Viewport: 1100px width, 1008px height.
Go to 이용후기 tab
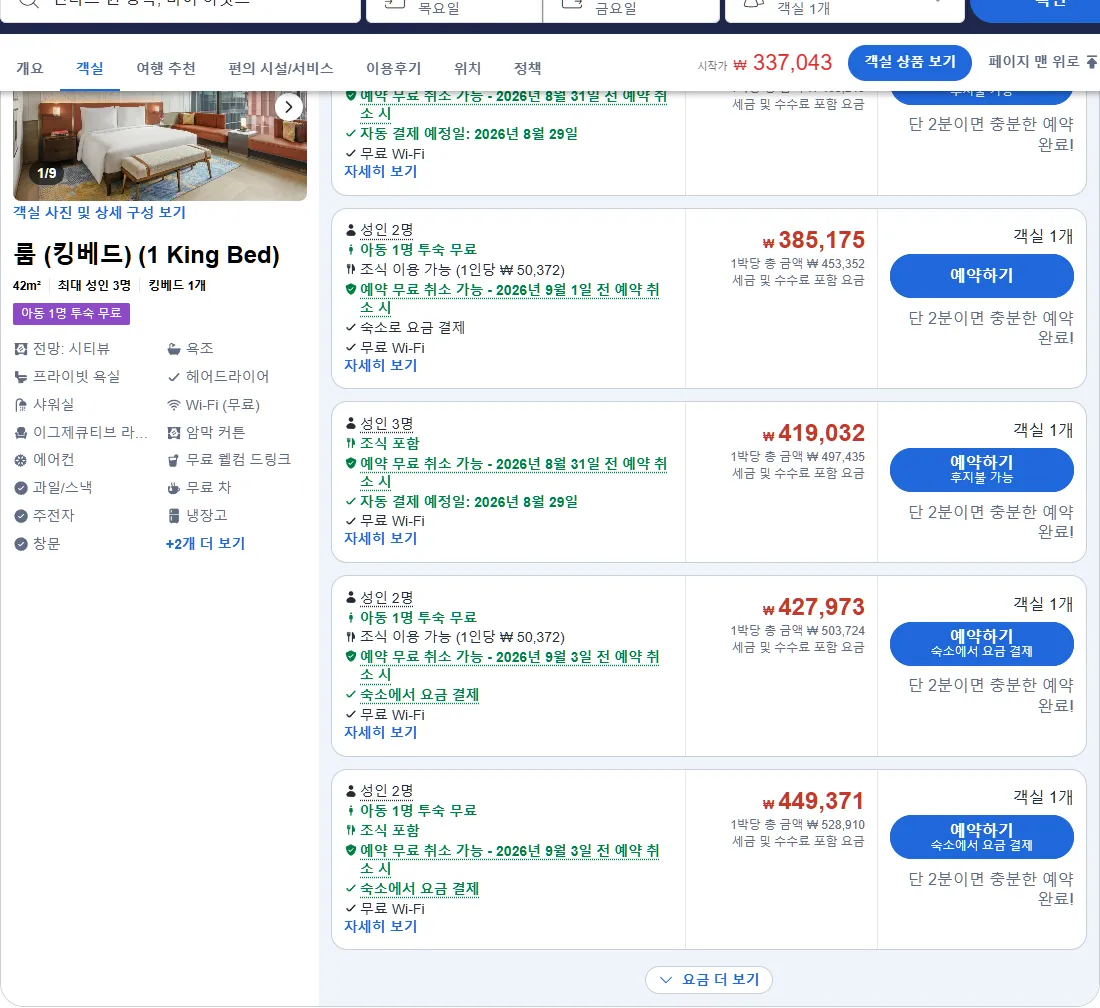coord(394,69)
